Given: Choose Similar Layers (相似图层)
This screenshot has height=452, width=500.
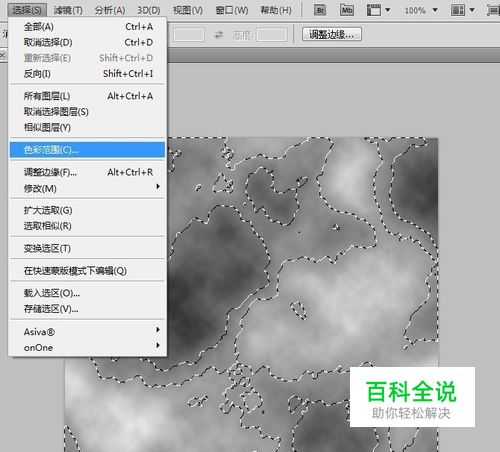Looking at the screenshot, I should [88, 127].
